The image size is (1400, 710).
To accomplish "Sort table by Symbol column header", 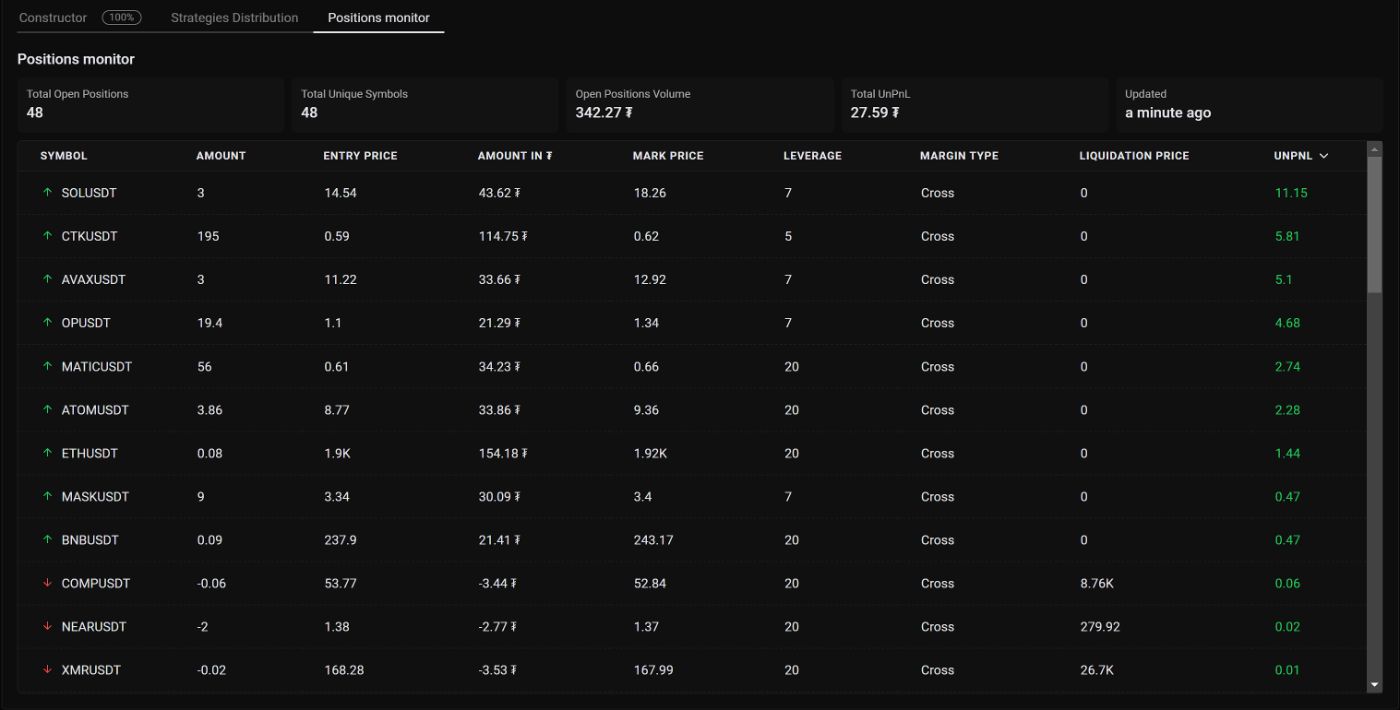I will coord(63,156).
